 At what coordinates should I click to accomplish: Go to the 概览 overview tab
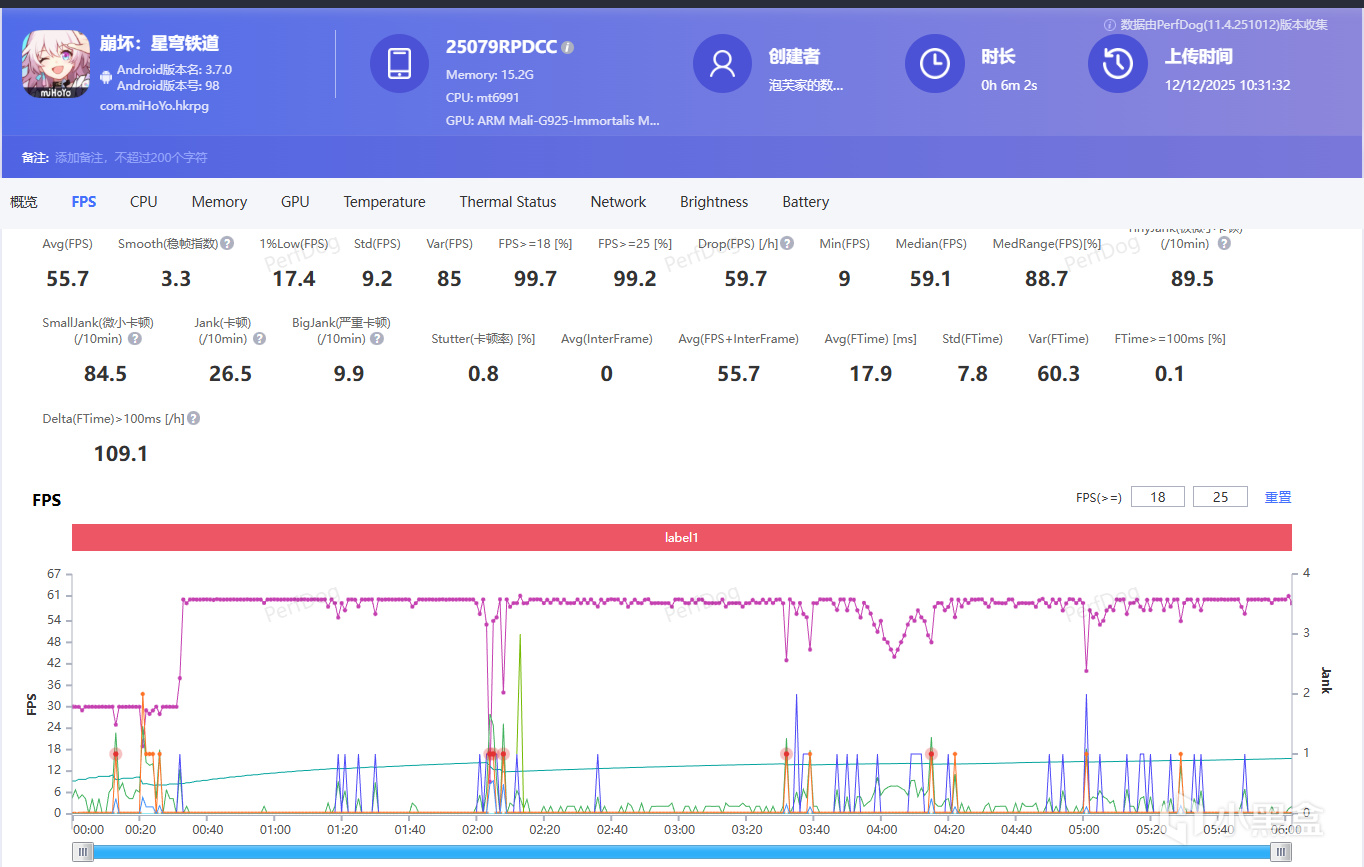24,202
